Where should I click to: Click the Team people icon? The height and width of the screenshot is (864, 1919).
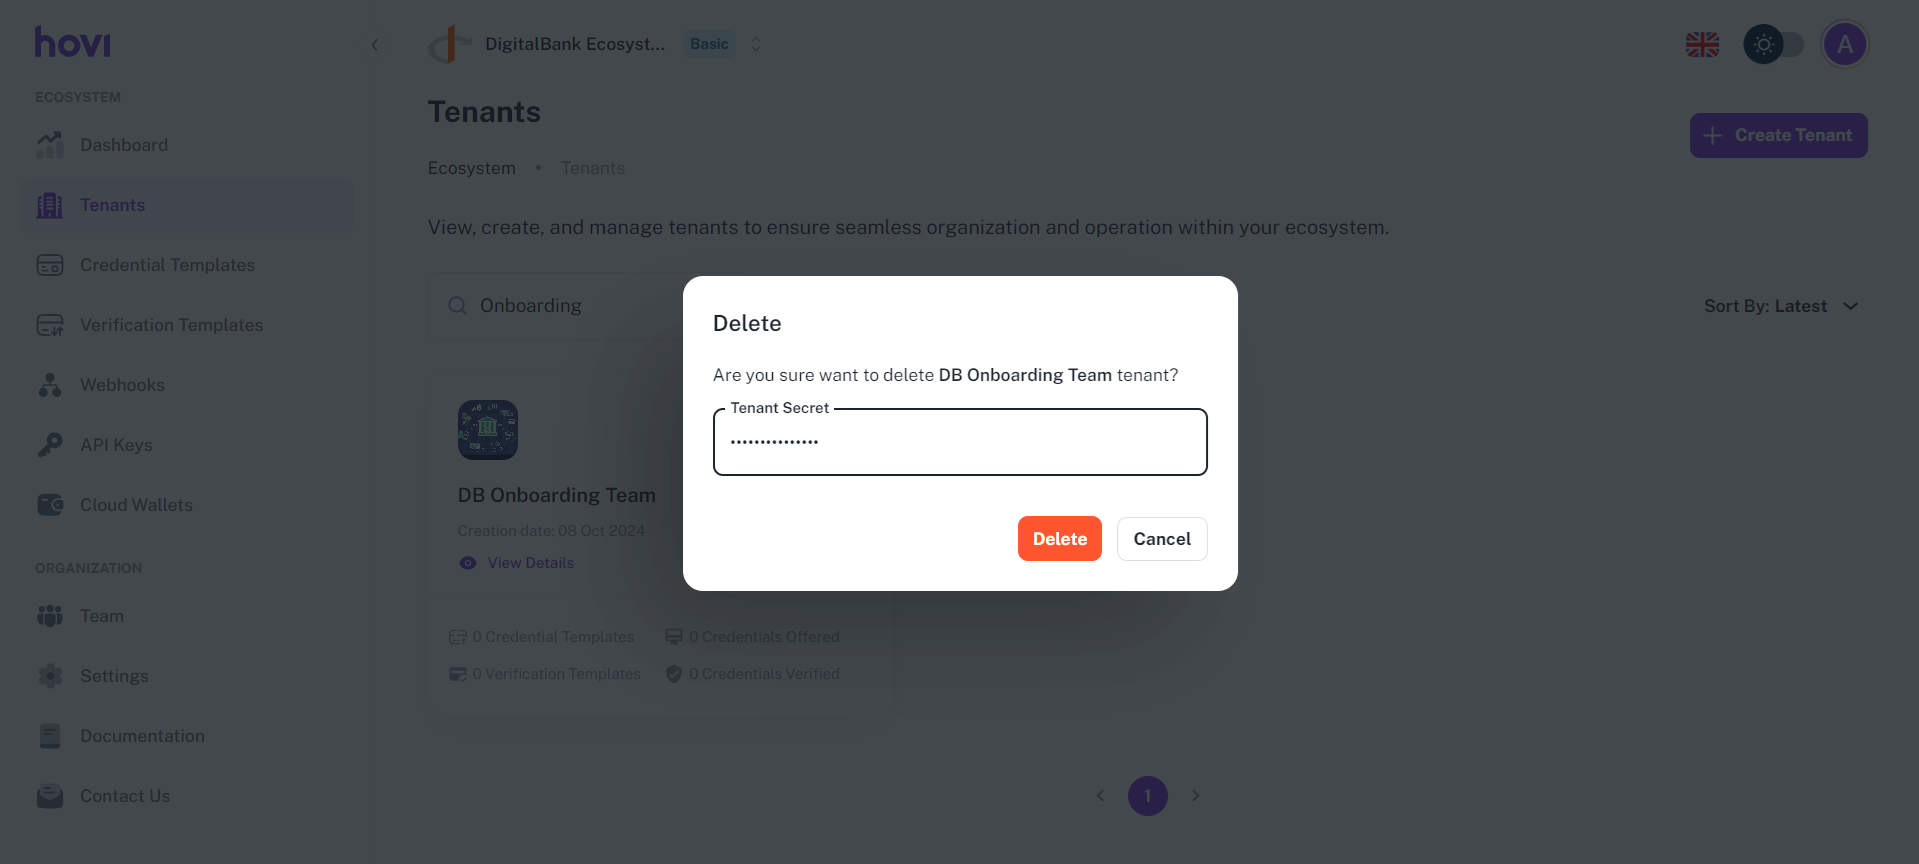(50, 616)
